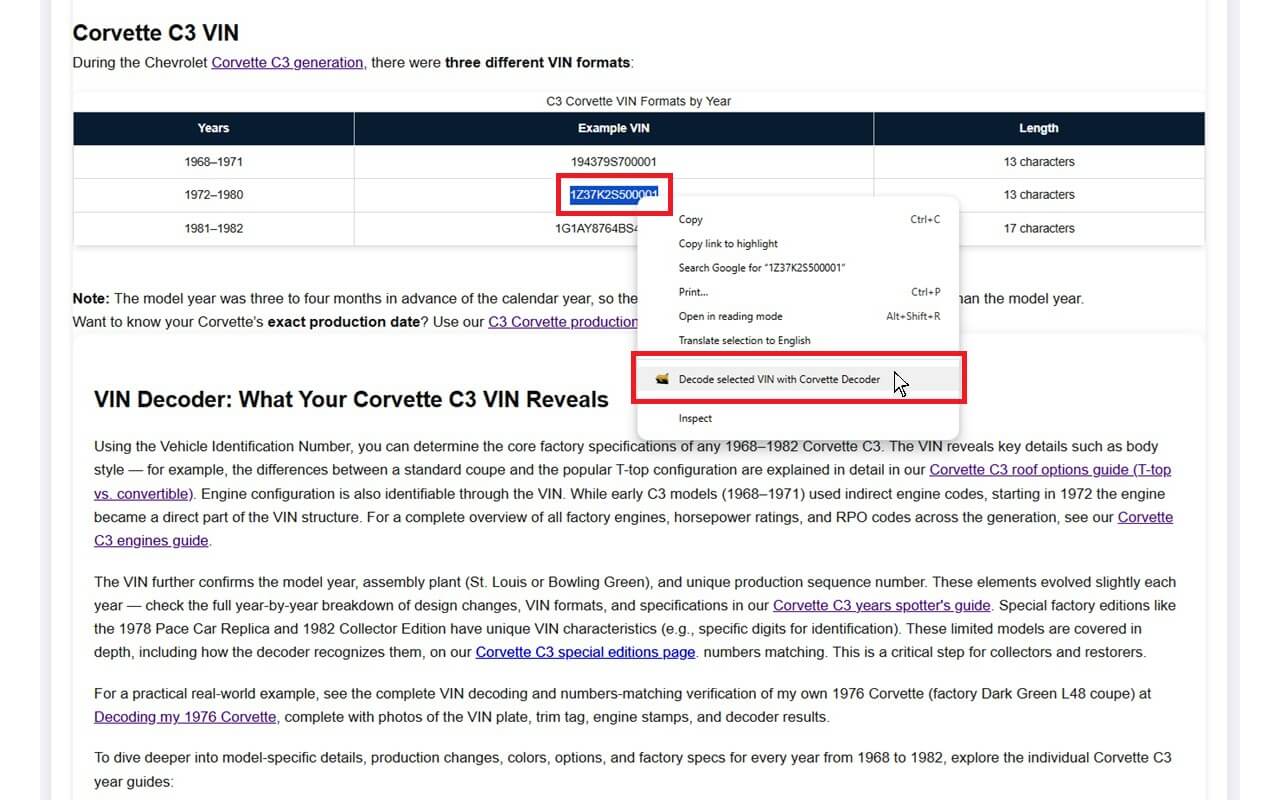Click the partially hidden VIN 1G1AY8764BS4
The image size is (1280, 800).
click(596, 228)
